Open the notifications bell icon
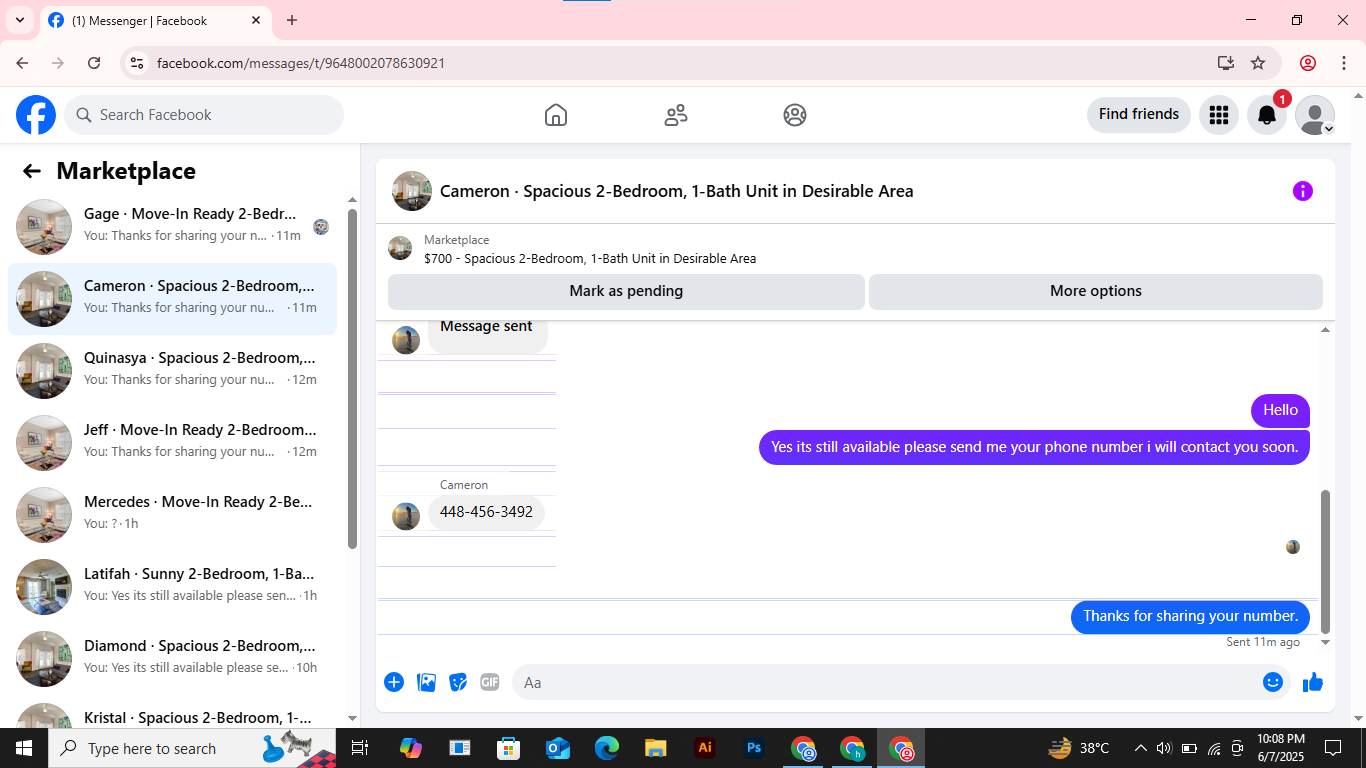The image size is (1366, 768). 1267,115
